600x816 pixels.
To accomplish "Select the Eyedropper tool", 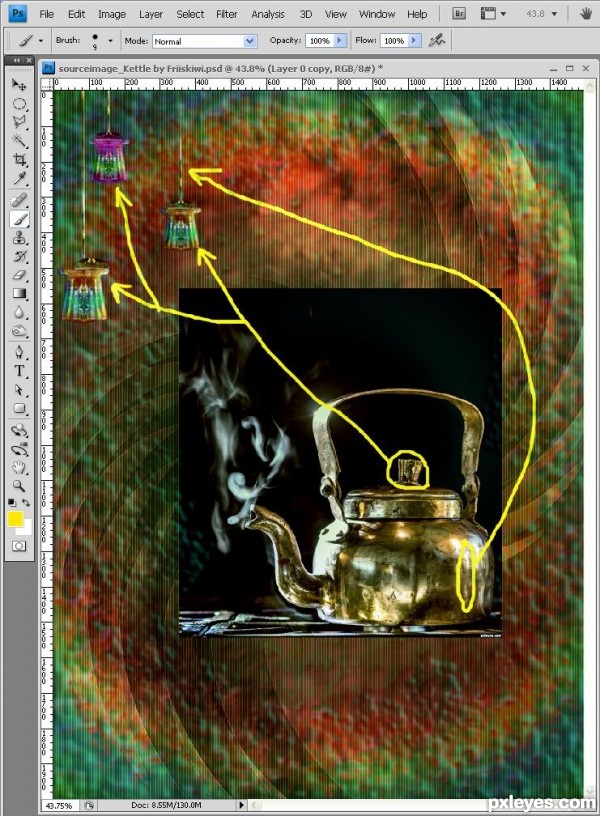I will coord(19,178).
